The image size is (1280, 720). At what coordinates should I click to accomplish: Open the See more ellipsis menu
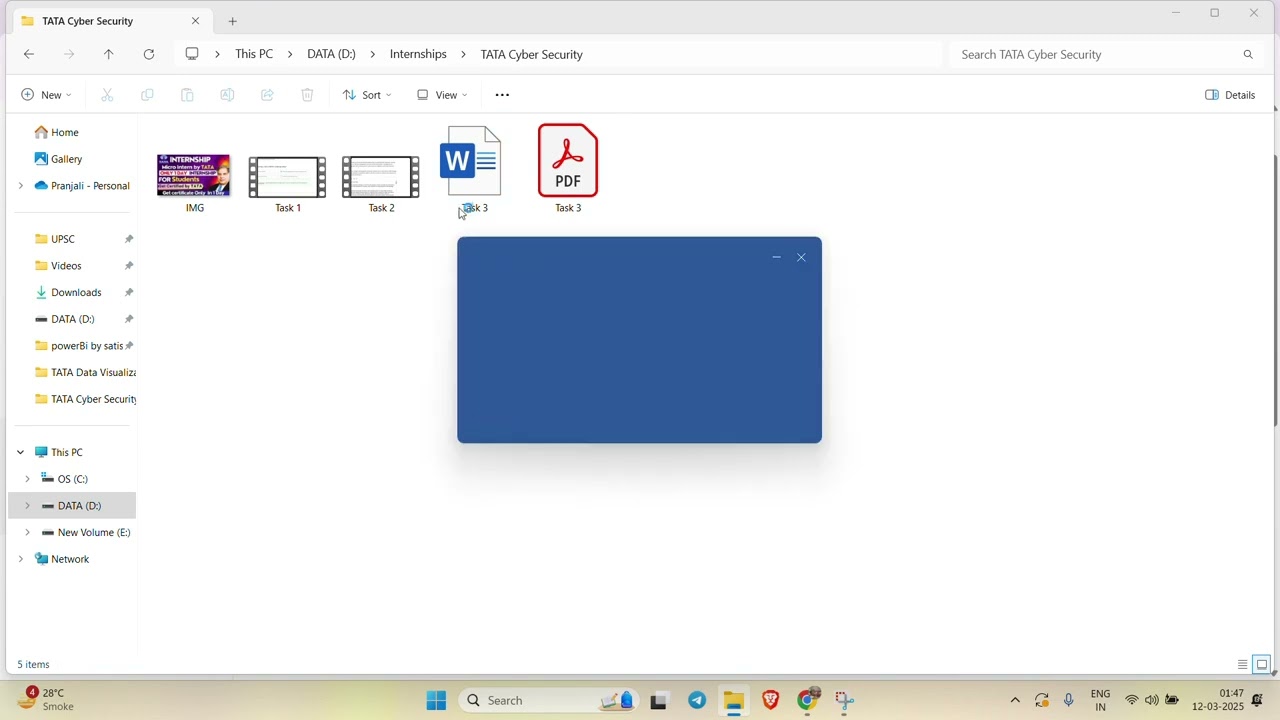pyautogui.click(x=503, y=95)
